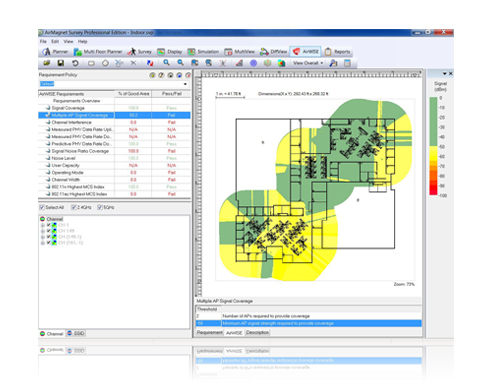The height and width of the screenshot is (385, 488).
Task: Click the multicolor heatmap toolbar icon
Action: [x=282, y=63]
